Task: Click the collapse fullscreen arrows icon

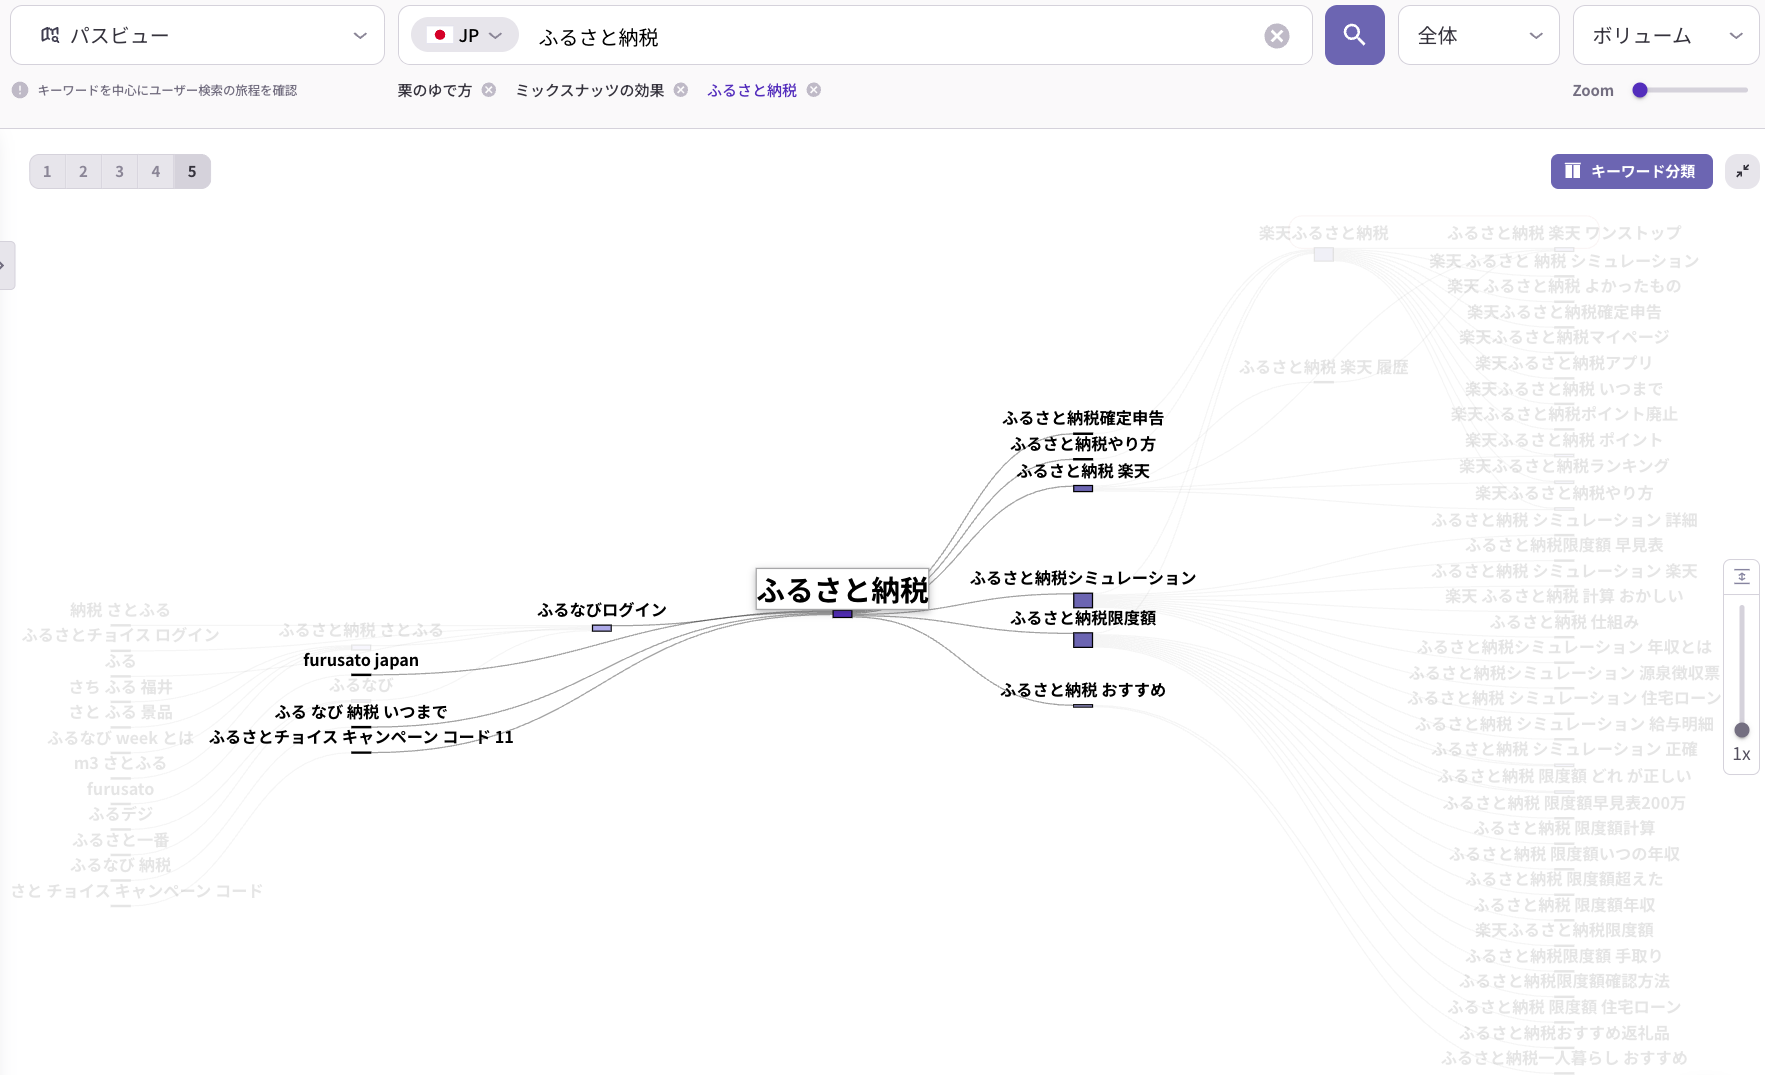Action: (x=1742, y=171)
